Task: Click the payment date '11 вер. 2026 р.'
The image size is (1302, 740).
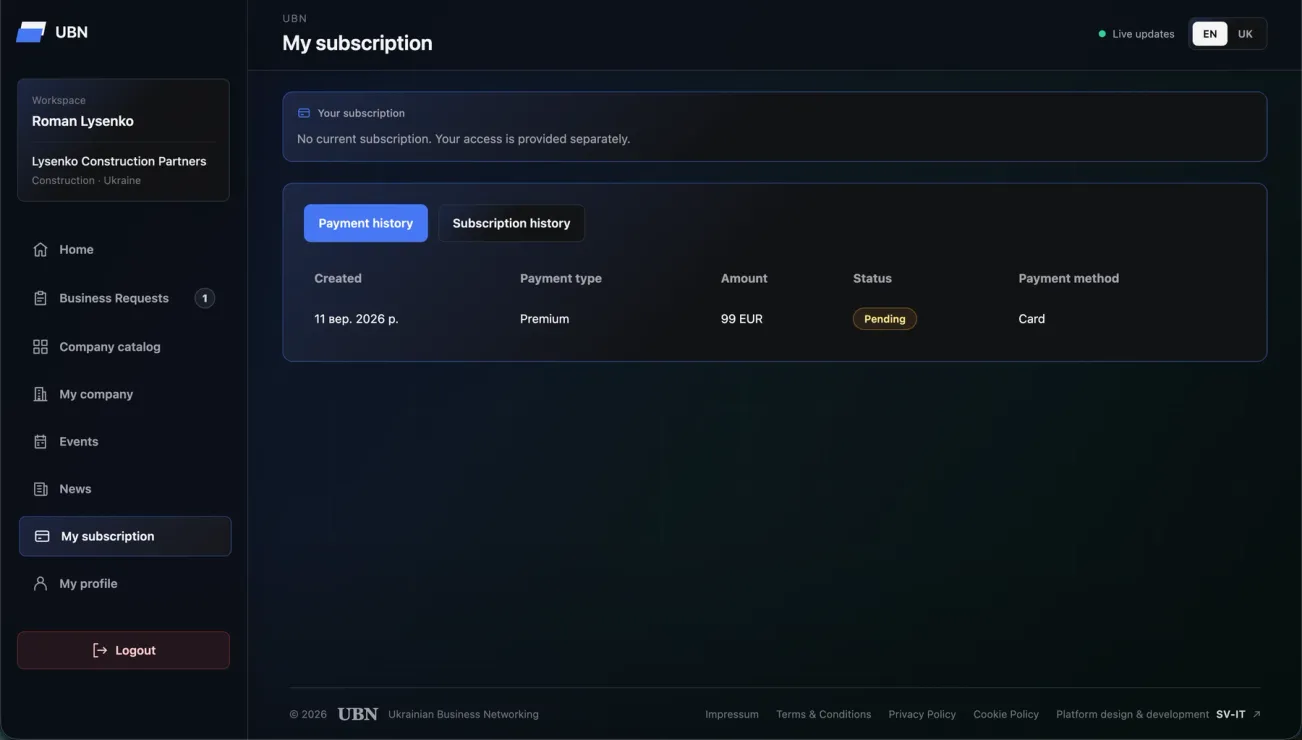Action: point(356,319)
